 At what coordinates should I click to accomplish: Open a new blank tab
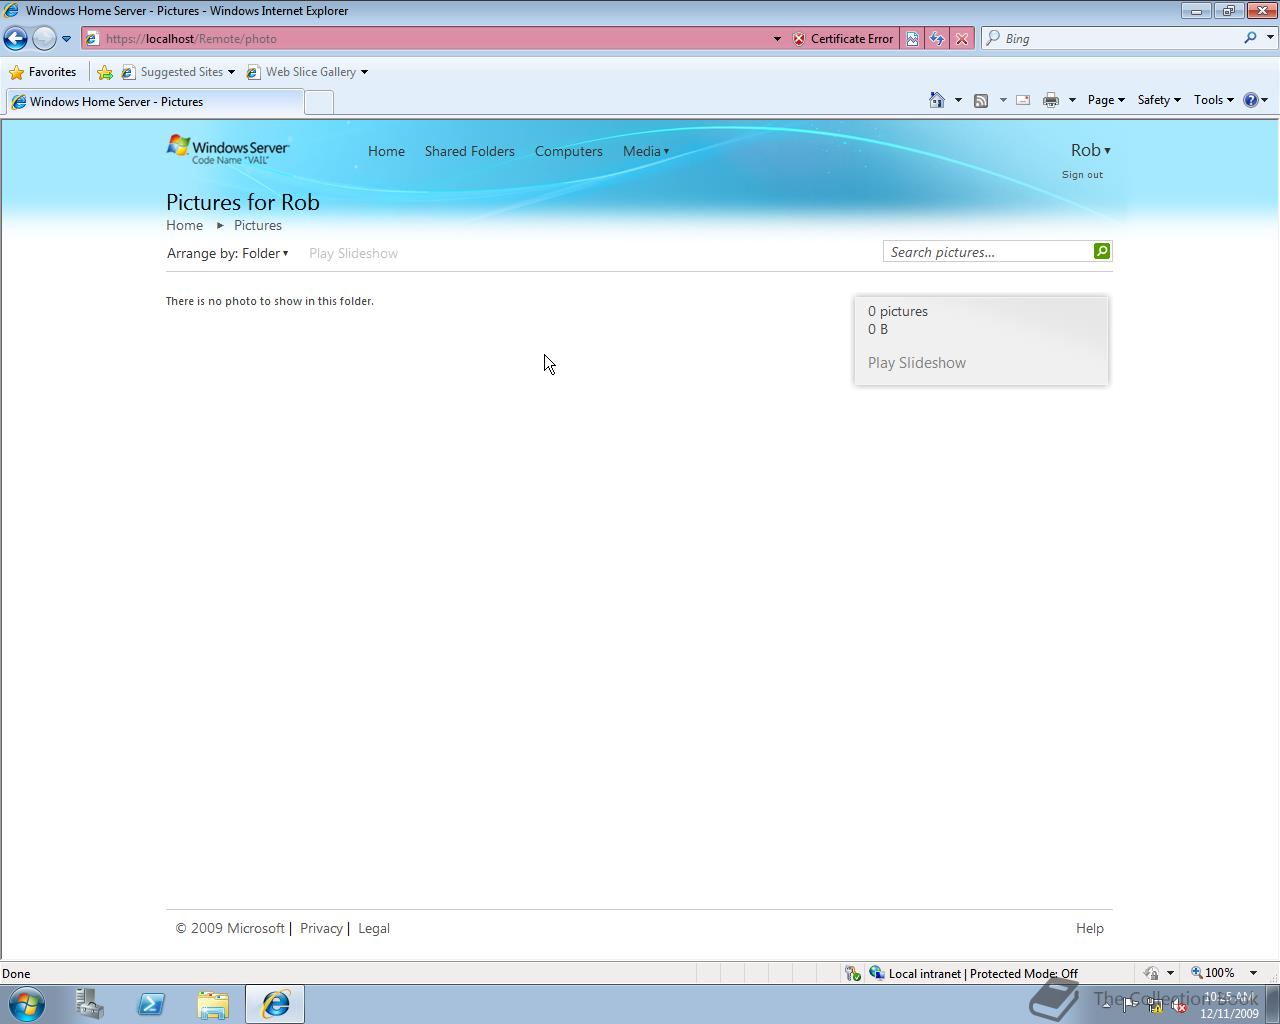tap(318, 102)
